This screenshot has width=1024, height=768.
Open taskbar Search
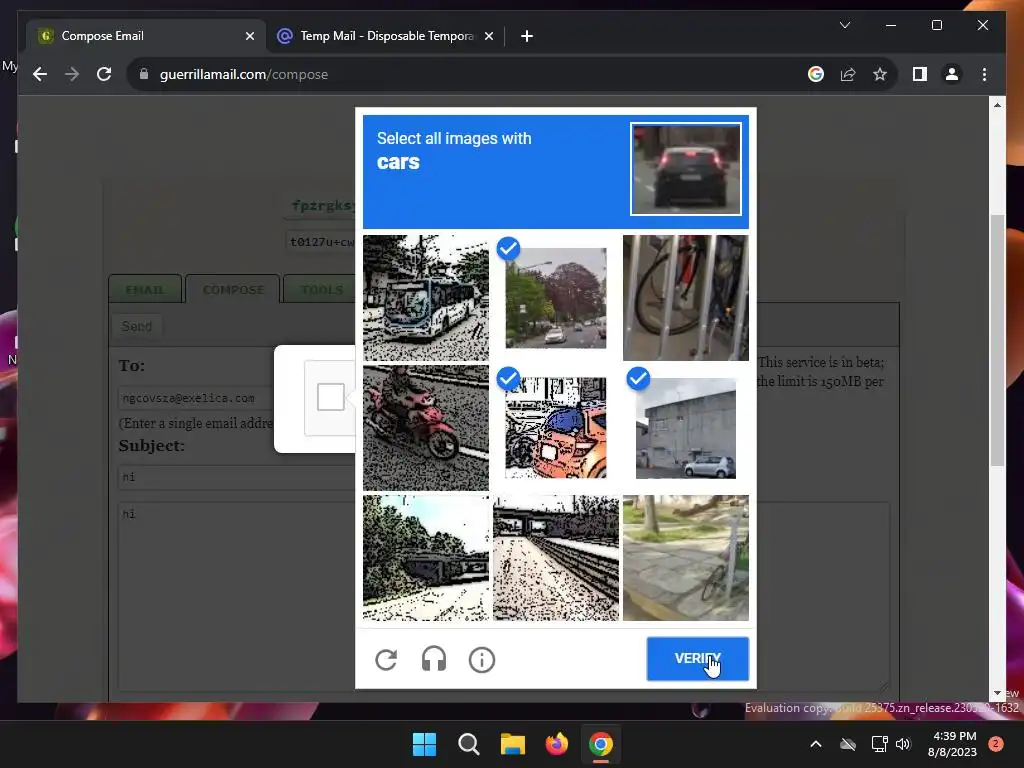(x=468, y=744)
